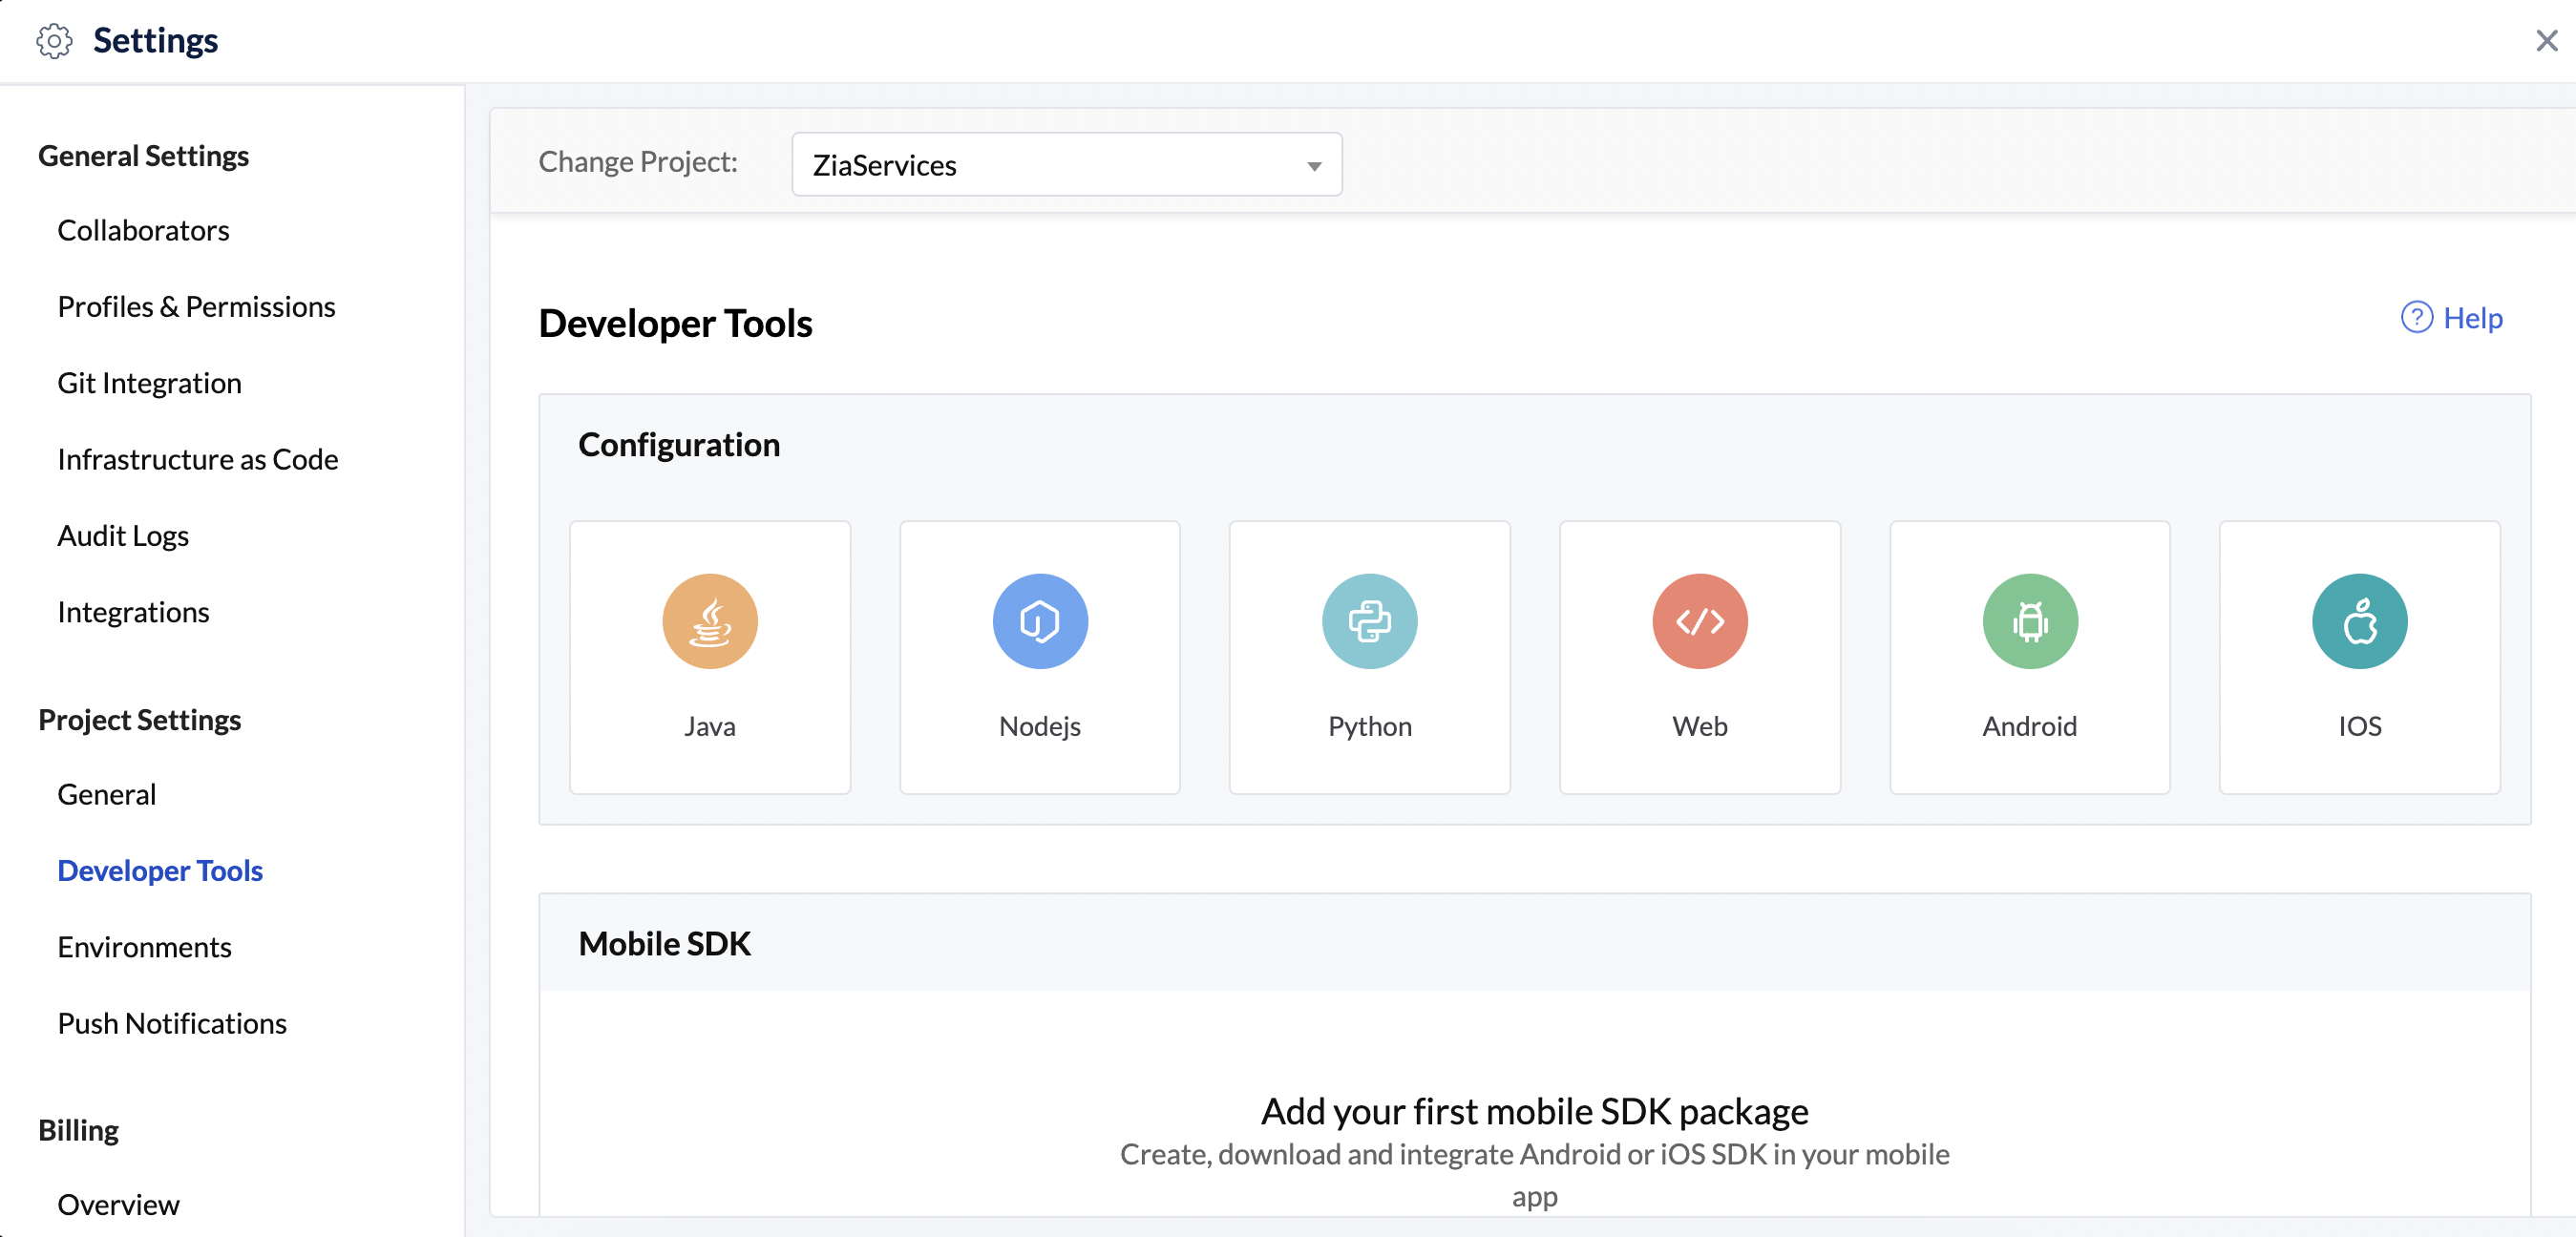2576x1237 pixels.
Task: Select the Android configuration icon
Action: 2029,621
